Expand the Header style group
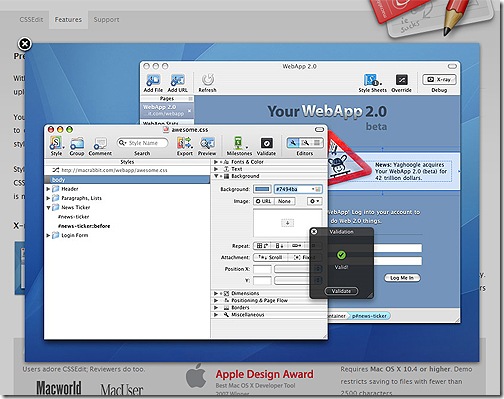The height and width of the screenshot is (399, 504). click(48, 189)
